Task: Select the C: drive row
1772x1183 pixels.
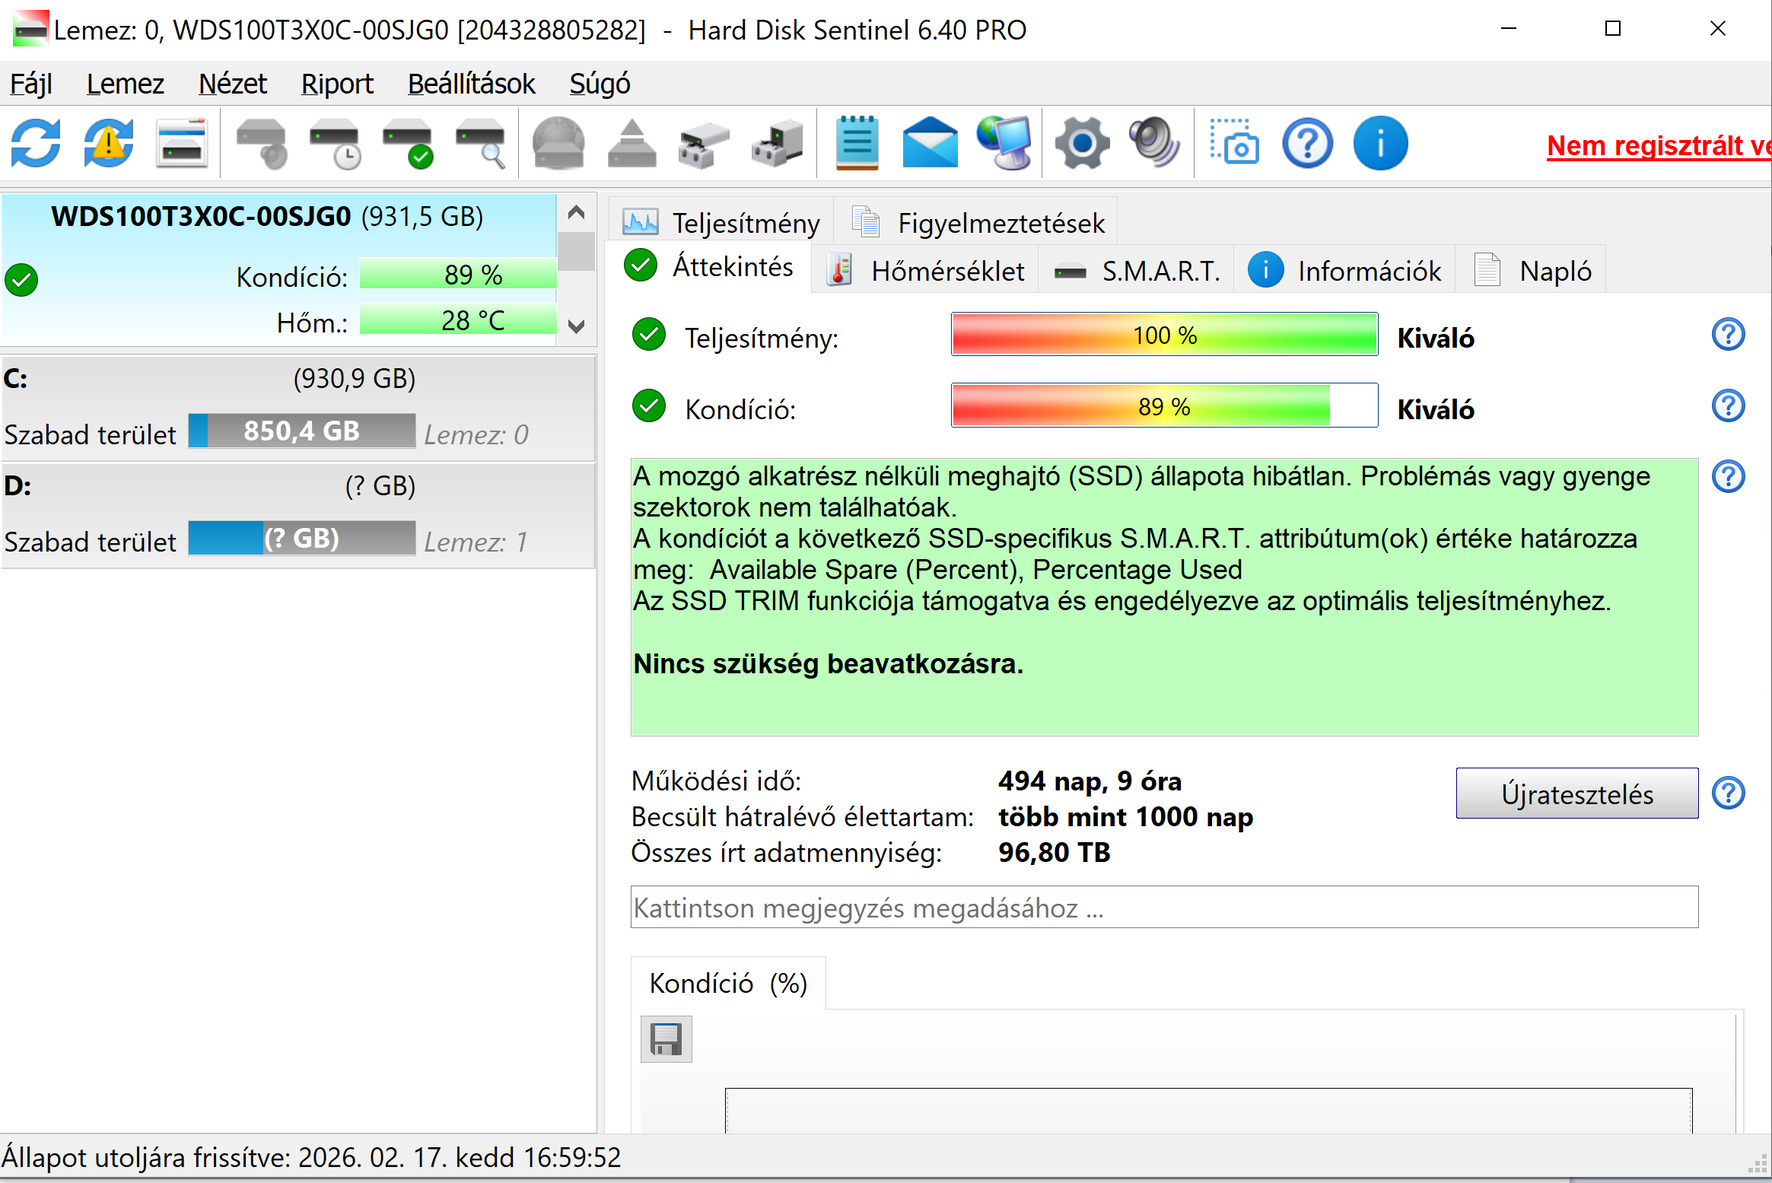Action: (298, 408)
